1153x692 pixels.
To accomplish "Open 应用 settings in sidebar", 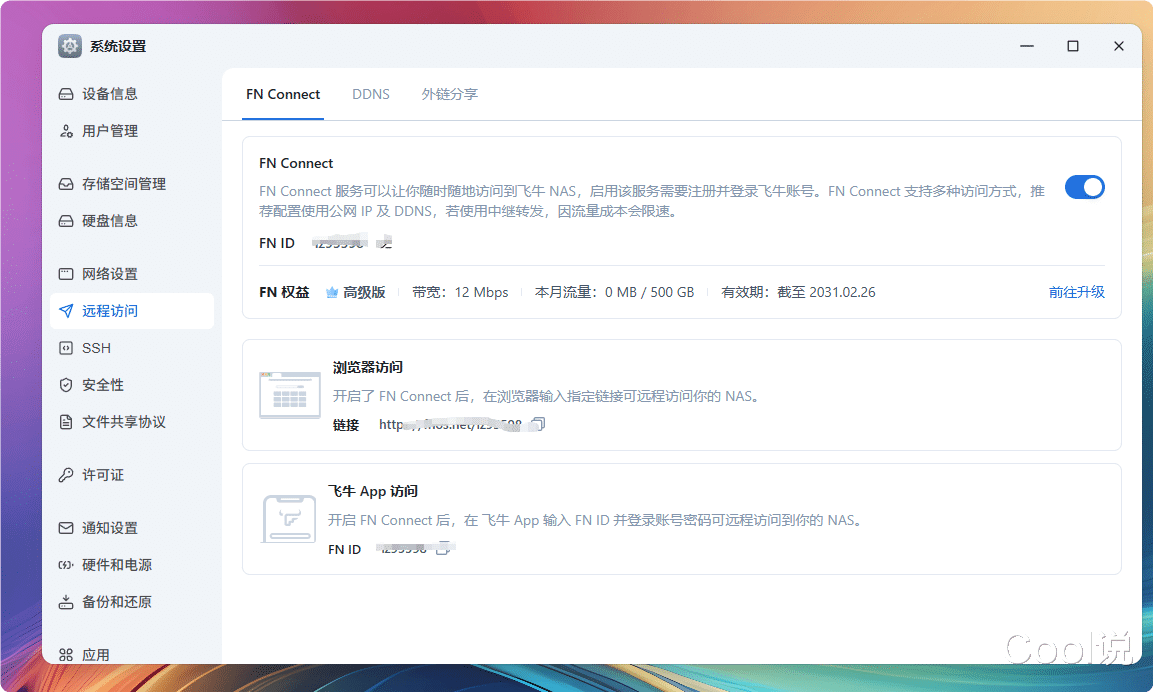I will click(x=132, y=654).
